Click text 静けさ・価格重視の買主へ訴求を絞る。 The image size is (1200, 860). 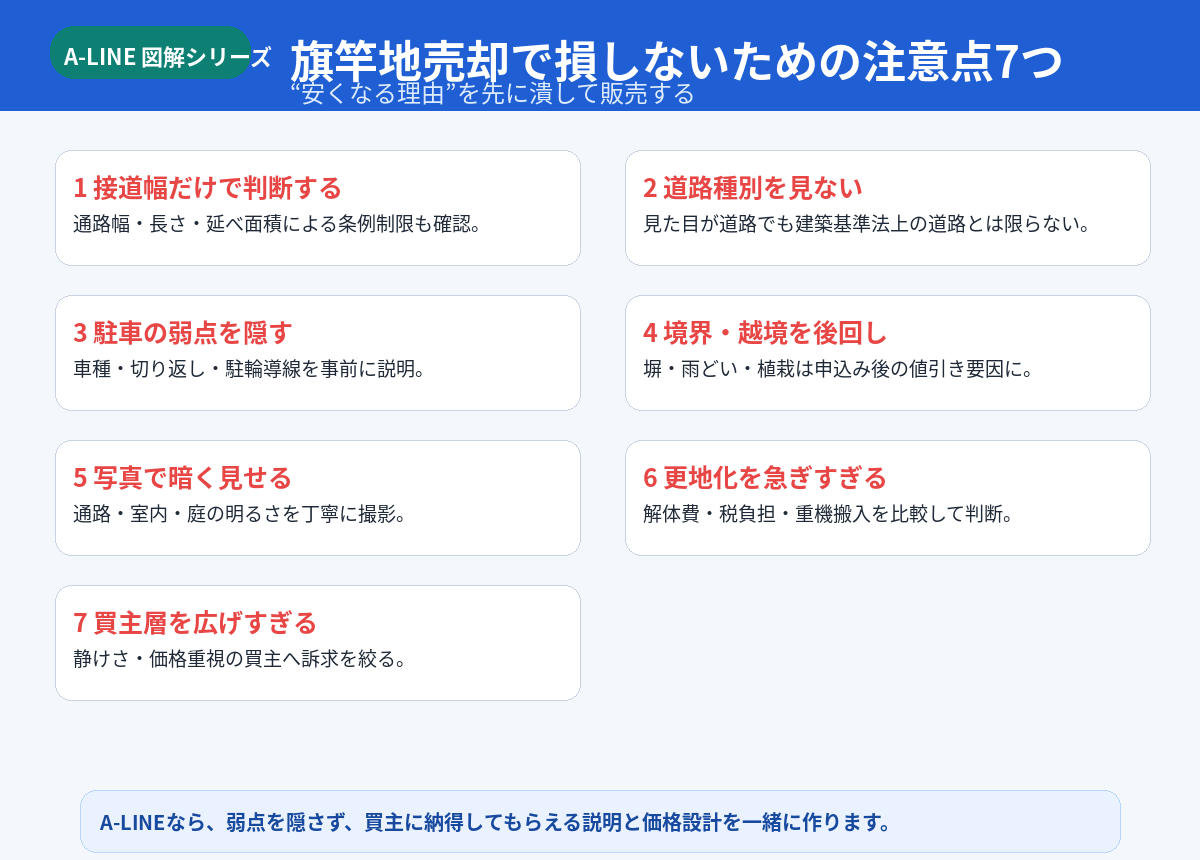point(240,658)
